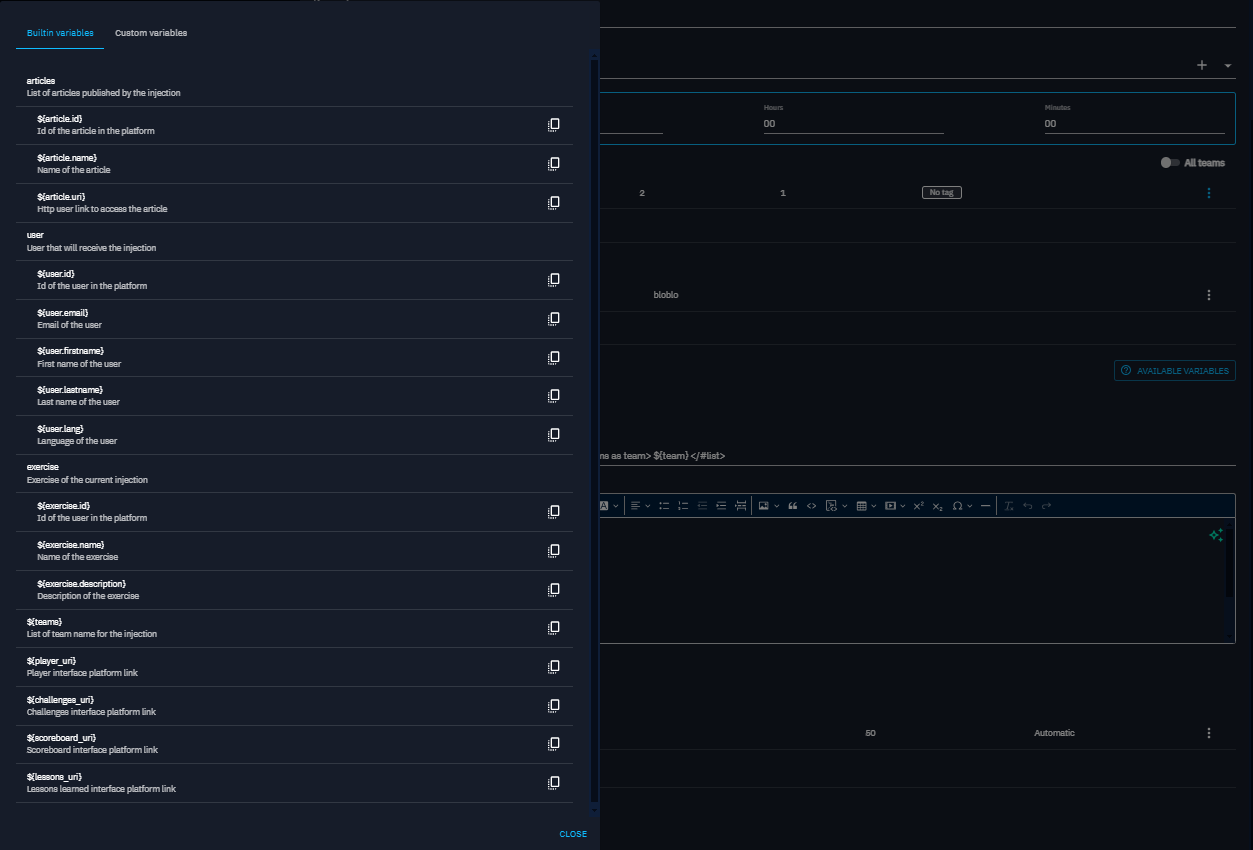Image resolution: width=1253 pixels, height=850 pixels.
Task: Click the Available Variables button
Action: [x=1175, y=371]
